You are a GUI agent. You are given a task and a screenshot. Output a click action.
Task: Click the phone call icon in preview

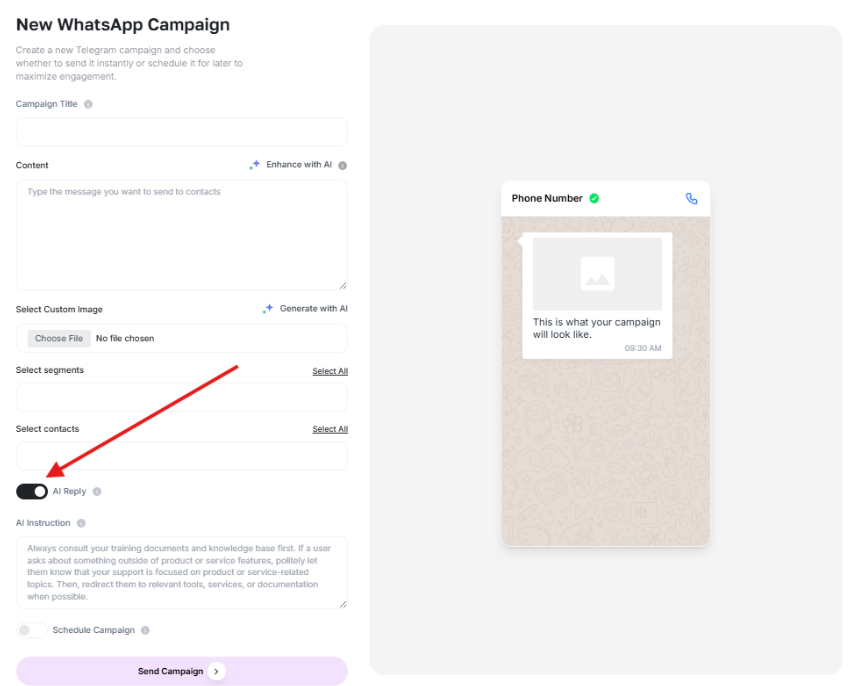pyautogui.click(x=692, y=199)
